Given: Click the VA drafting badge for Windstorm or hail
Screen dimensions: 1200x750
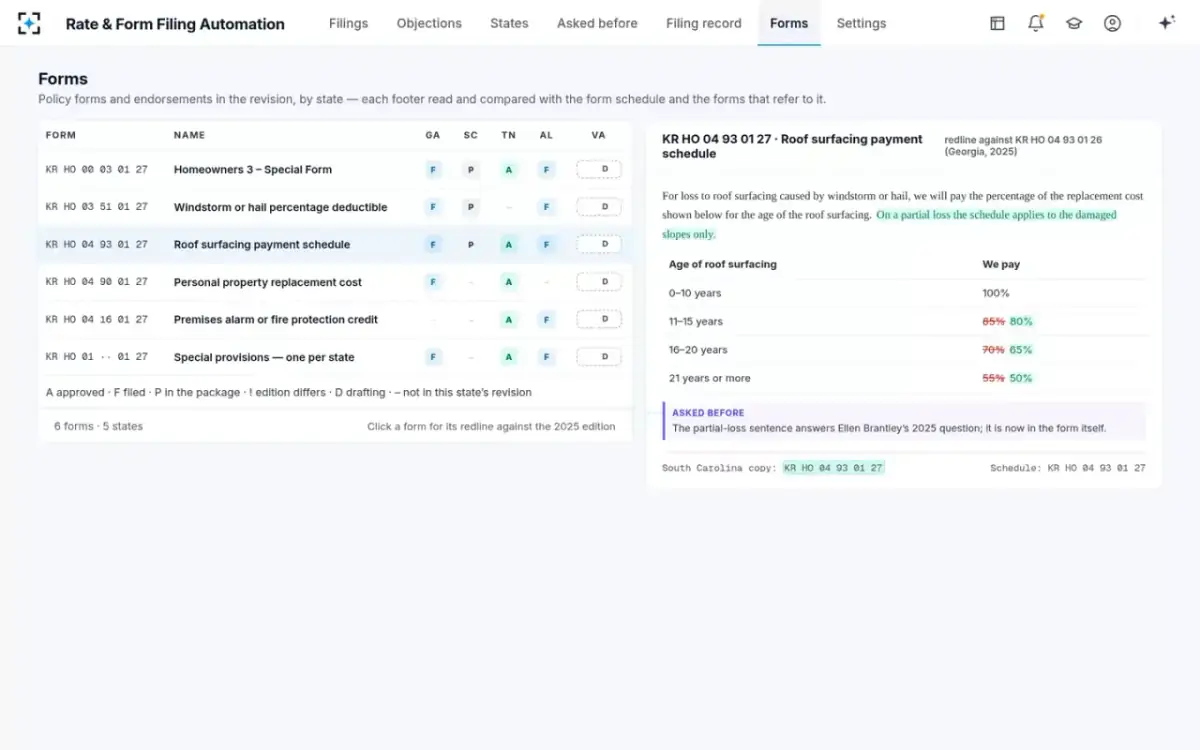Looking at the screenshot, I should tap(599, 207).
